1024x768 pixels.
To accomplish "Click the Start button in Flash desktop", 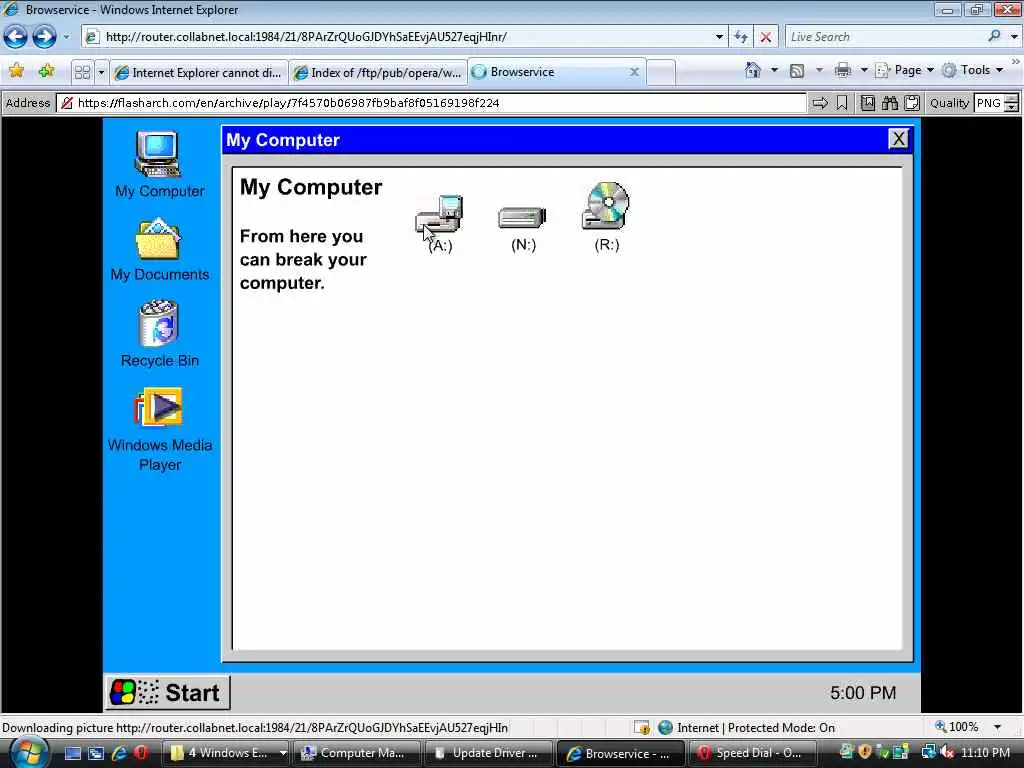I will [x=167, y=692].
